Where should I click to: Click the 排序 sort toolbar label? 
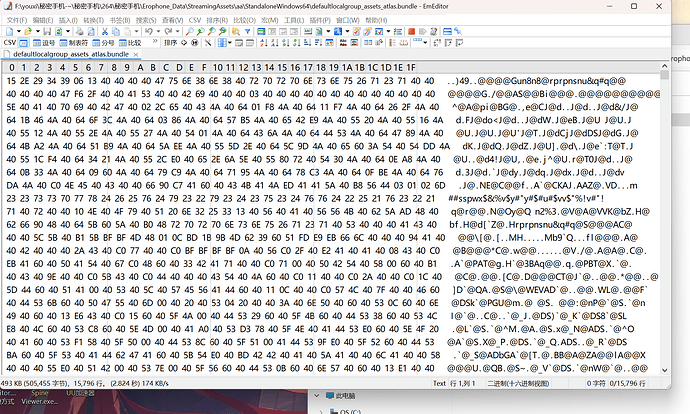coord(171,43)
